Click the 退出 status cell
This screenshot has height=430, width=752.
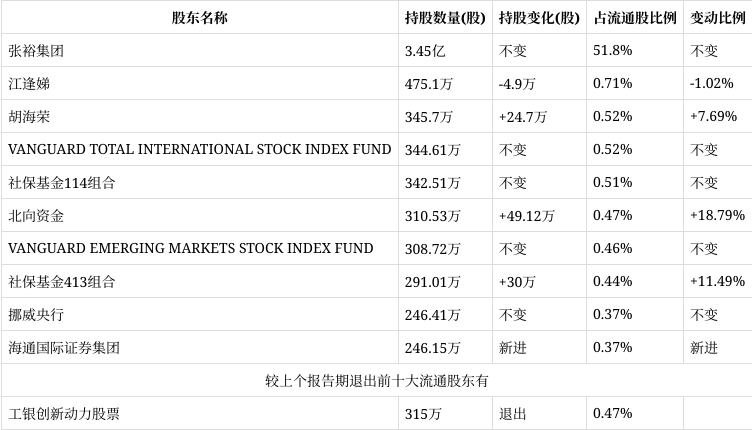point(512,413)
